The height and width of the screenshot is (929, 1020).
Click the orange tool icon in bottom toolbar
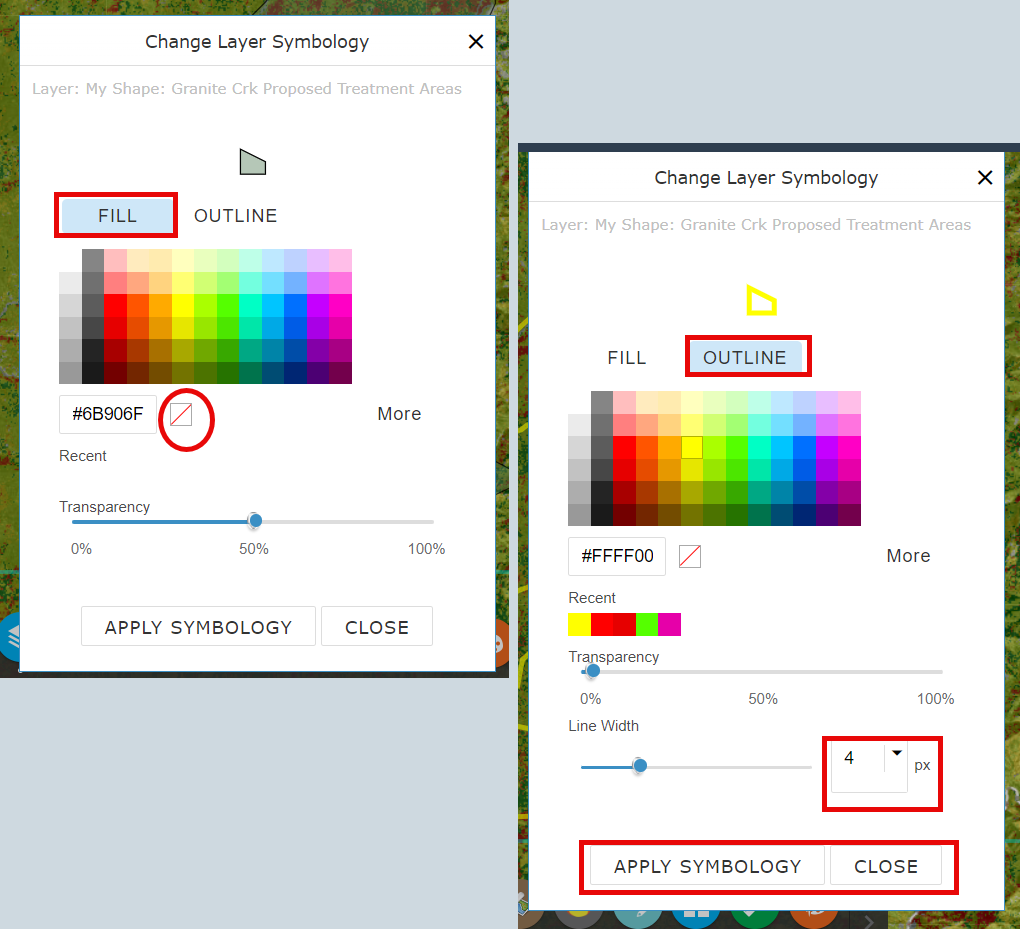(x=812, y=918)
